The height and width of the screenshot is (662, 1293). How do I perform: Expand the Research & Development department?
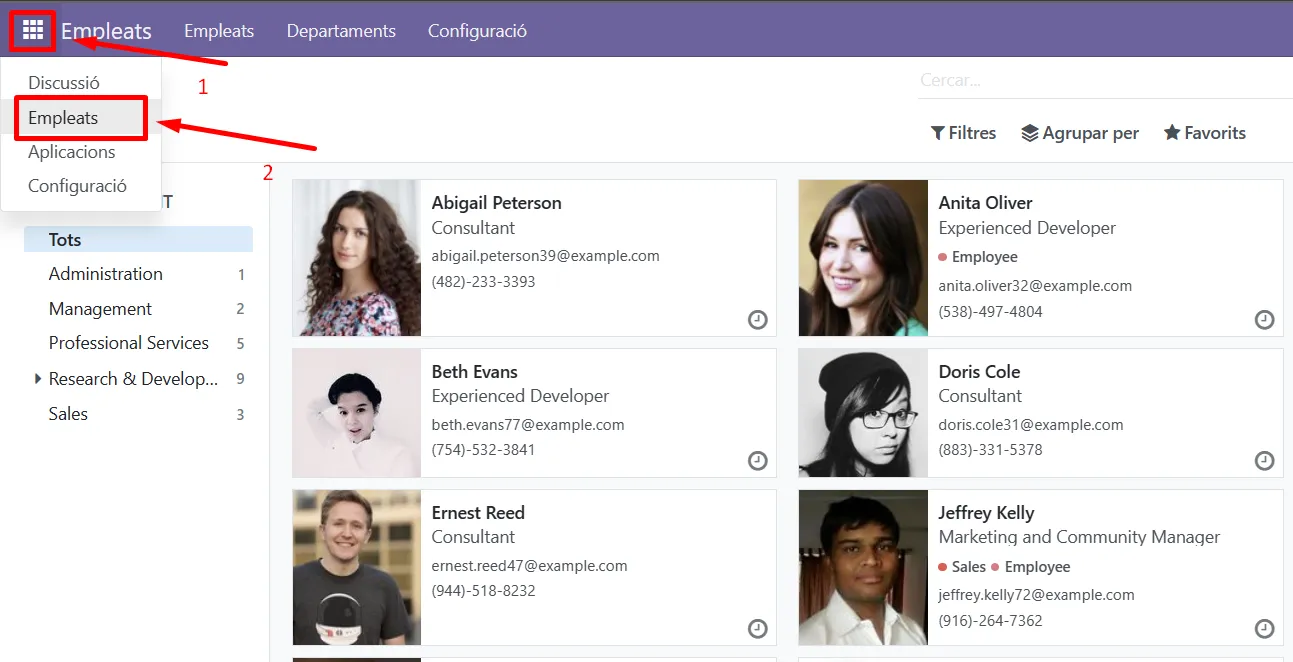tap(38, 379)
